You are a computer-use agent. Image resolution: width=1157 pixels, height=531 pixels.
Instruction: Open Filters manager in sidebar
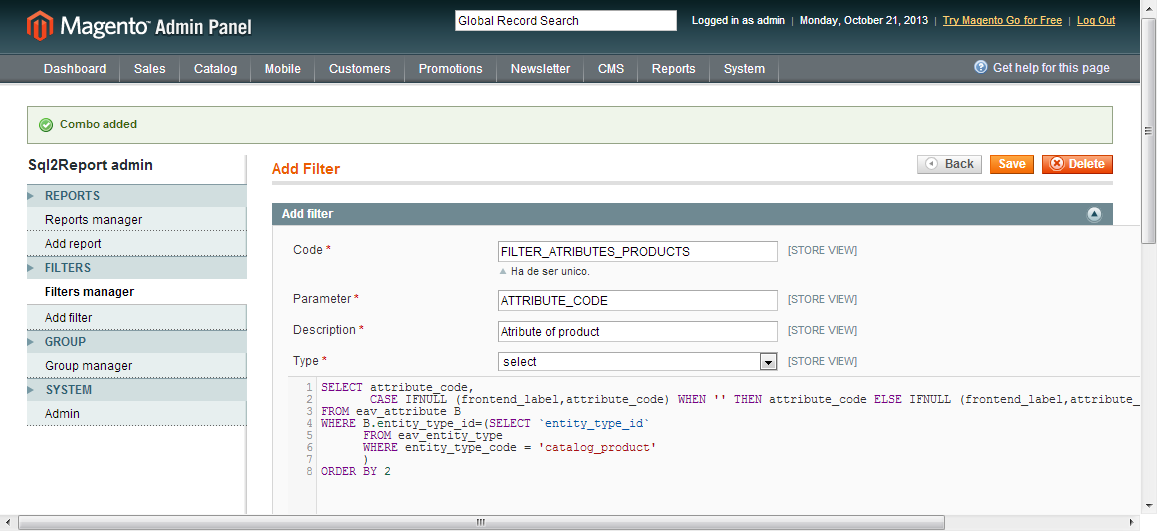(x=137, y=292)
